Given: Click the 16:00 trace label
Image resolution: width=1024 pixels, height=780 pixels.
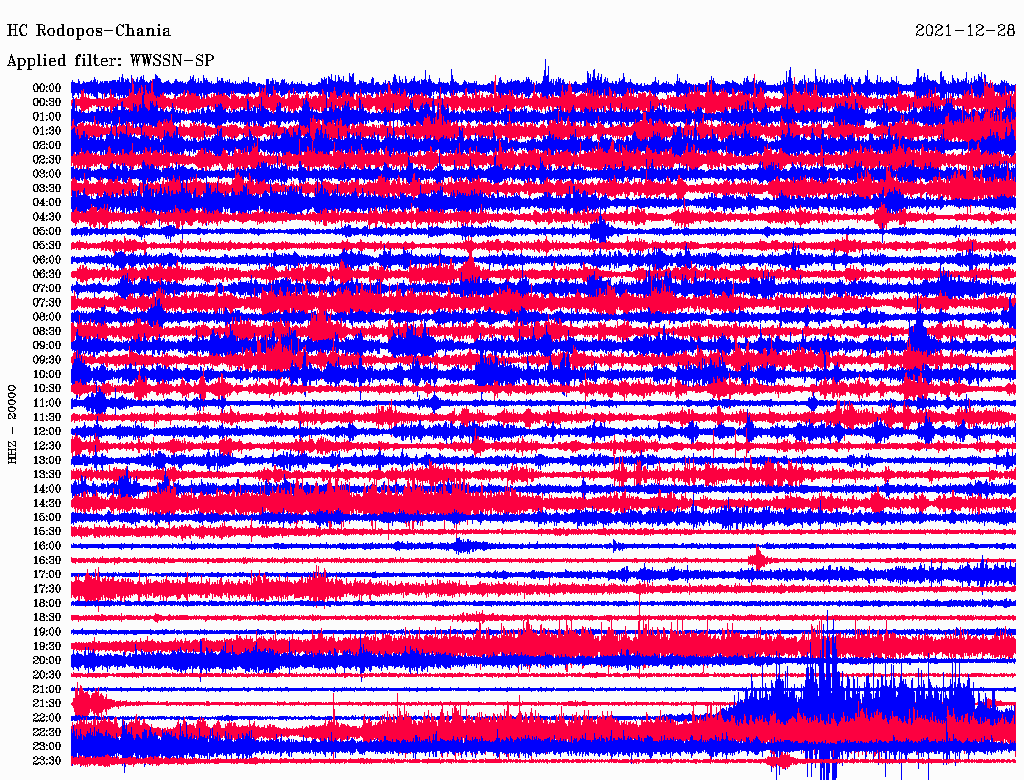Looking at the screenshot, I should coord(47,545).
